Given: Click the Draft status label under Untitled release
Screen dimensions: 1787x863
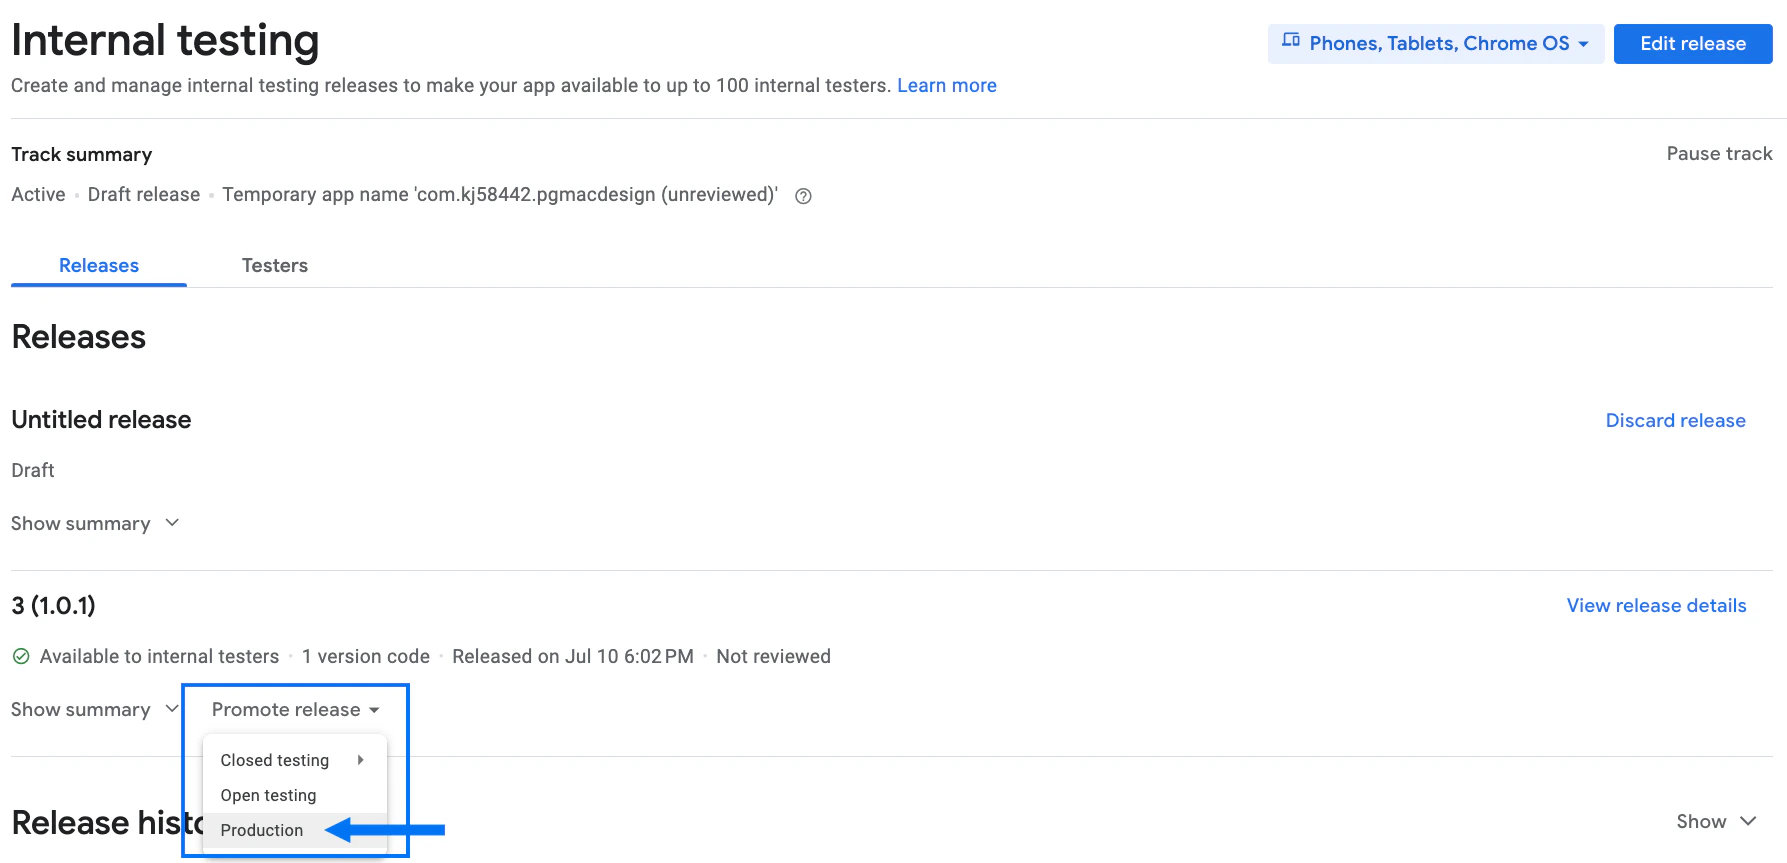Looking at the screenshot, I should pyautogui.click(x=32, y=470).
